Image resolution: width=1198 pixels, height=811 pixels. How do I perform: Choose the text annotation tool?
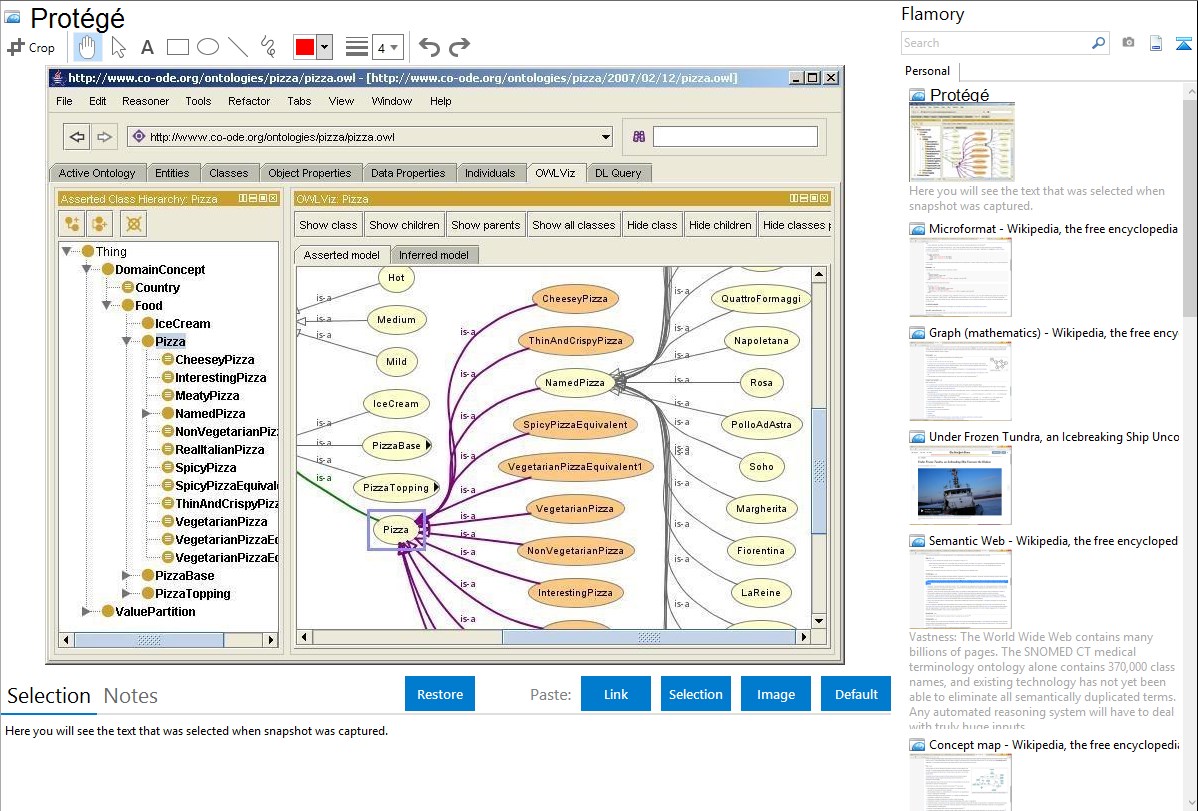(x=147, y=47)
